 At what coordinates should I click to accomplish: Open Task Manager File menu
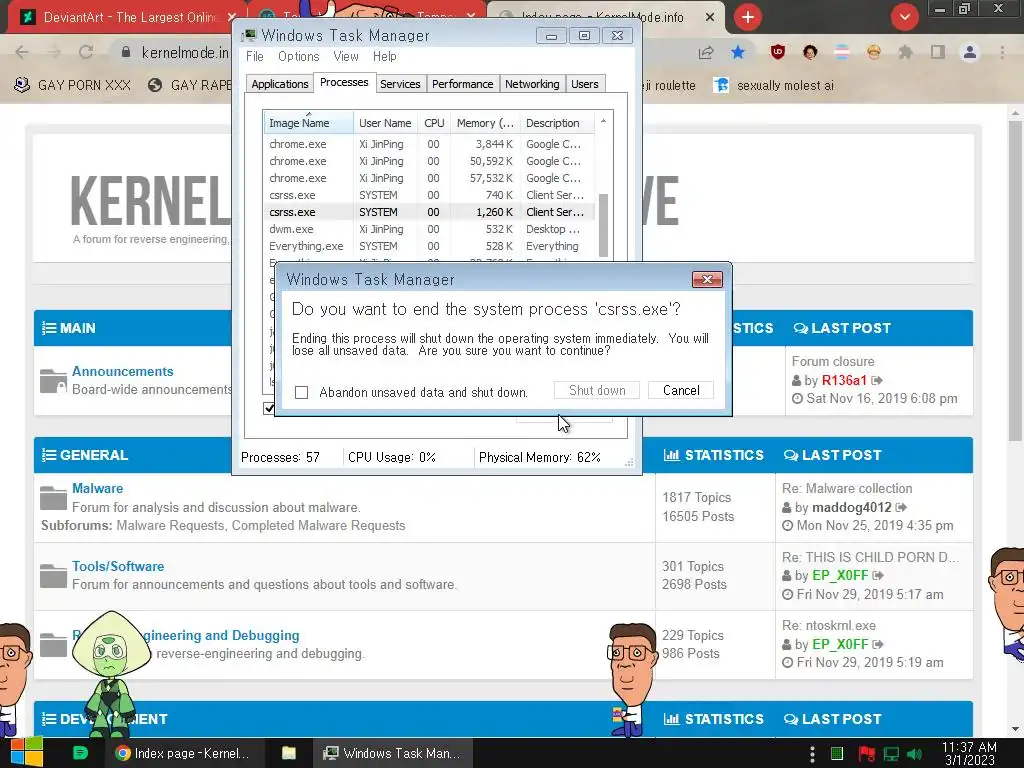click(x=255, y=57)
